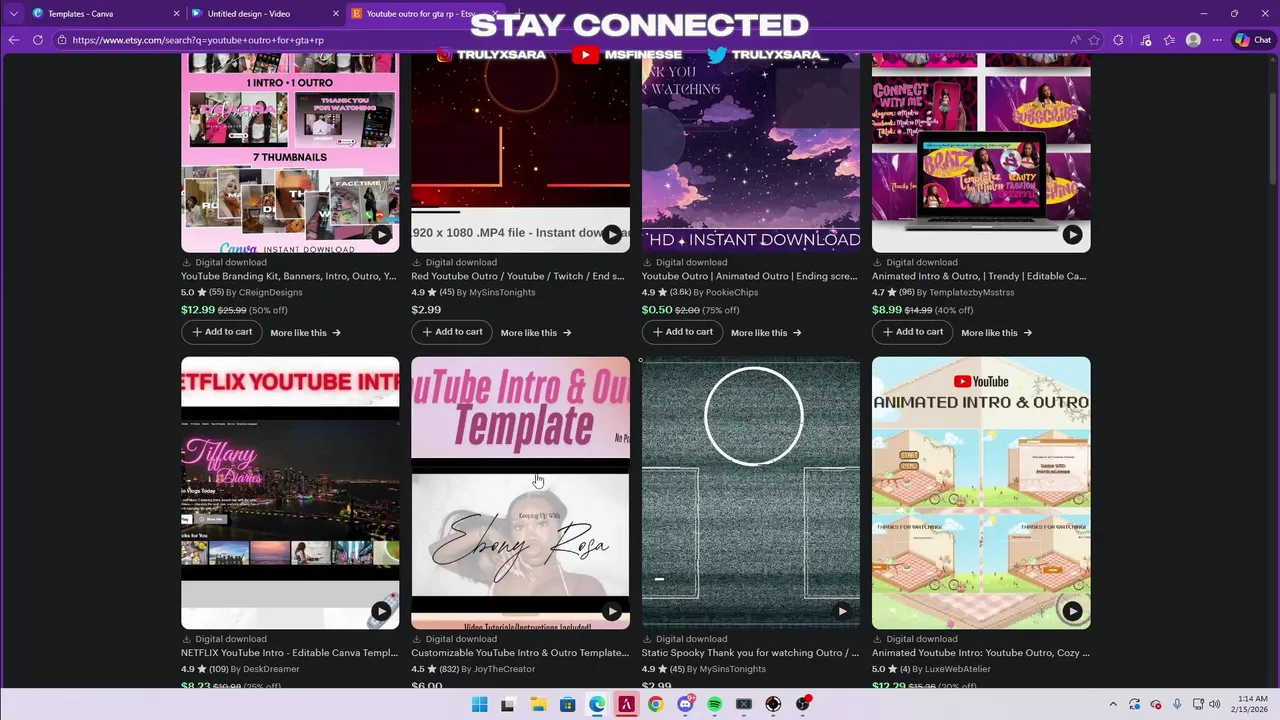
Task: Add Red Youtube Outro to cart
Action: tap(452, 332)
